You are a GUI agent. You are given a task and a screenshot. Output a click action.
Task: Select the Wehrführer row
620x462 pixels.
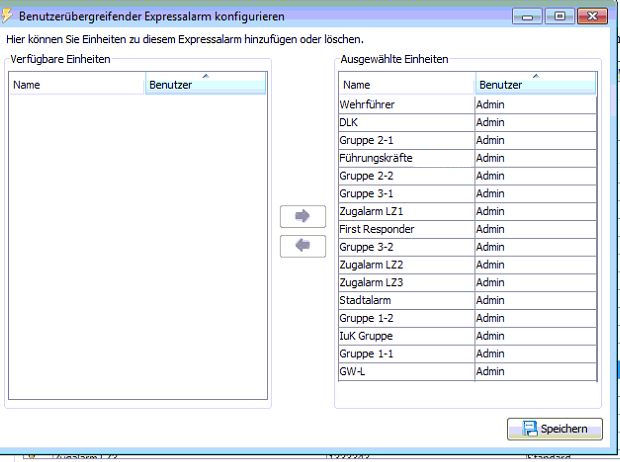pyautogui.click(x=408, y=105)
